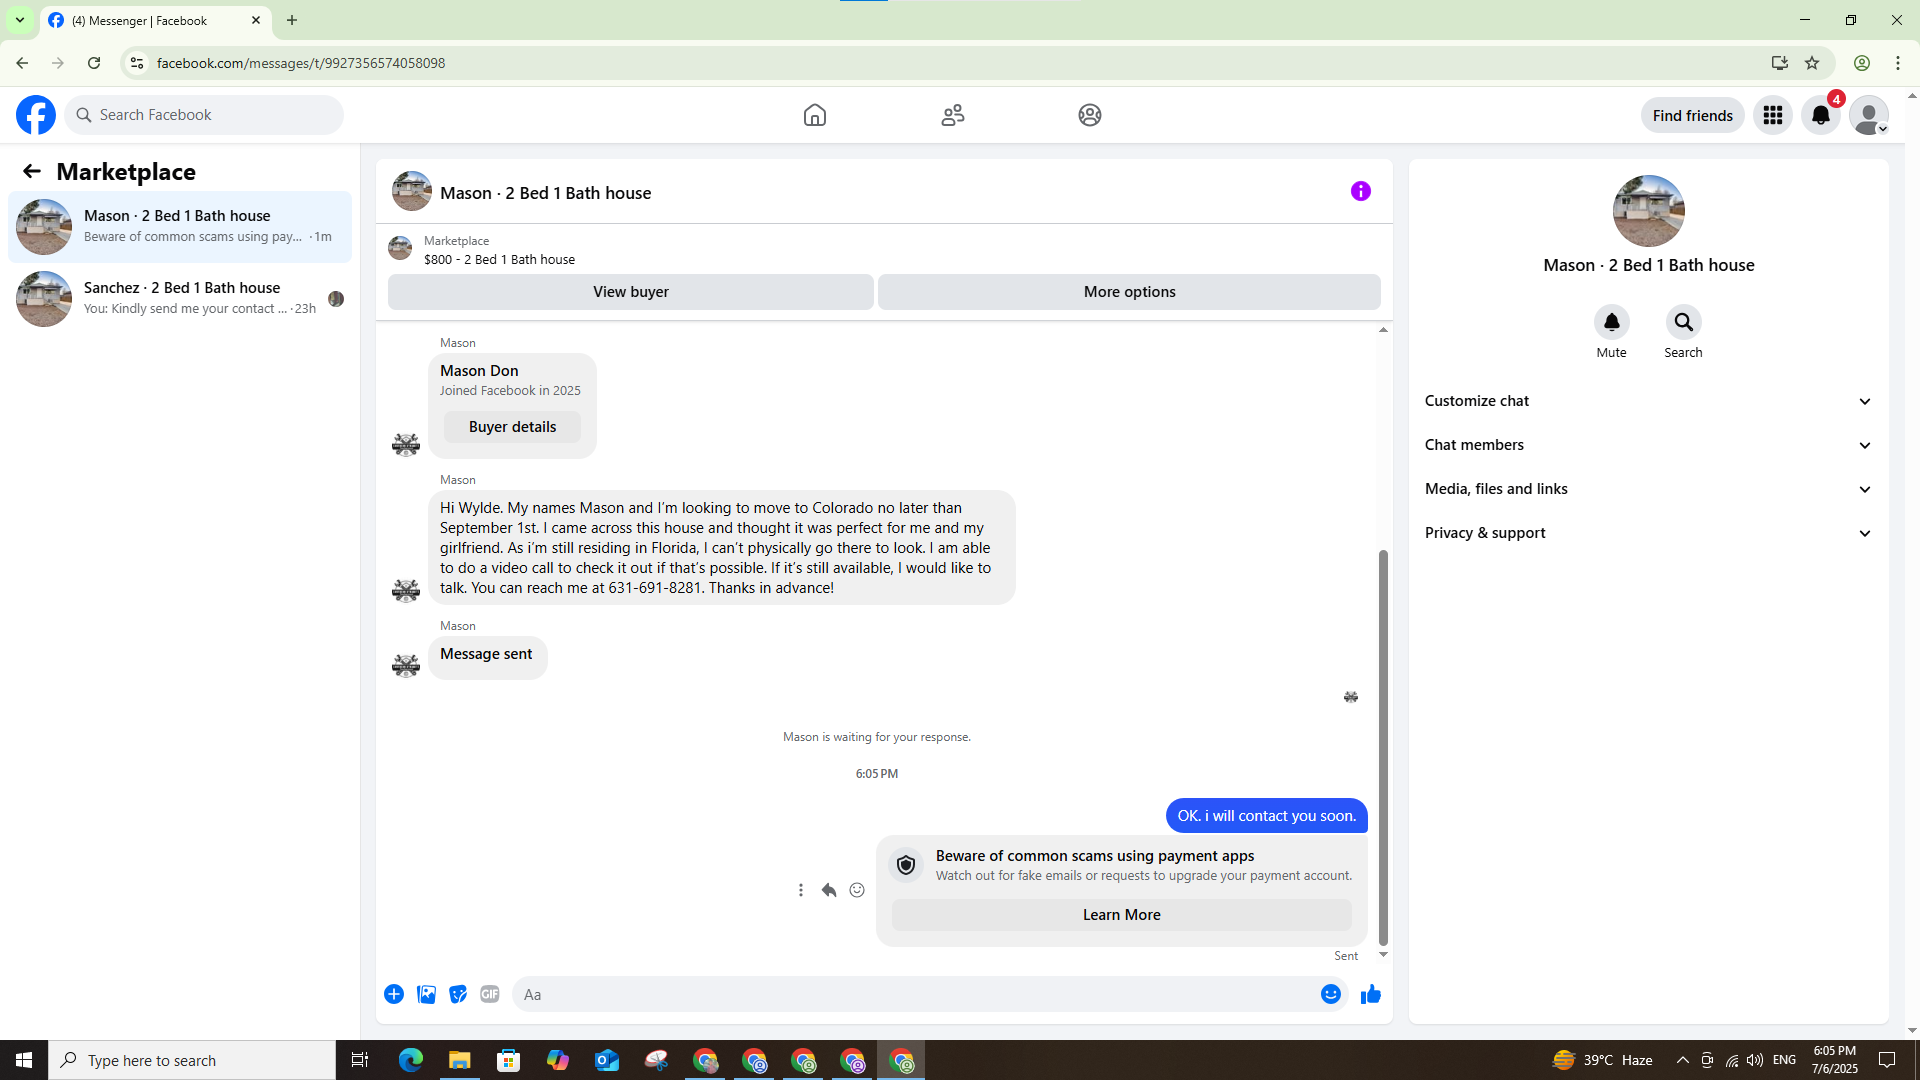The height and width of the screenshot is (1080, 1920).
Task: View site information icon in address bar
Action: [x=137, y=63]
